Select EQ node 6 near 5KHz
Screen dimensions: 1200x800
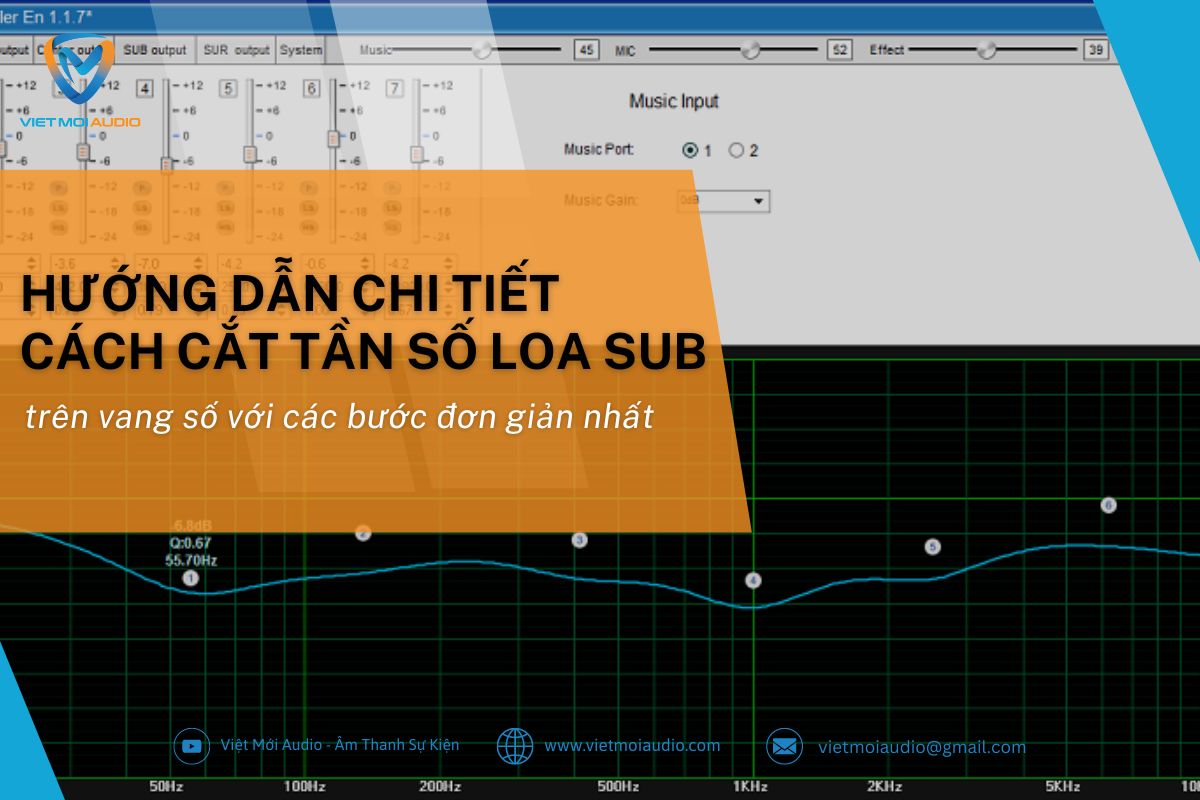(1108, 505)
